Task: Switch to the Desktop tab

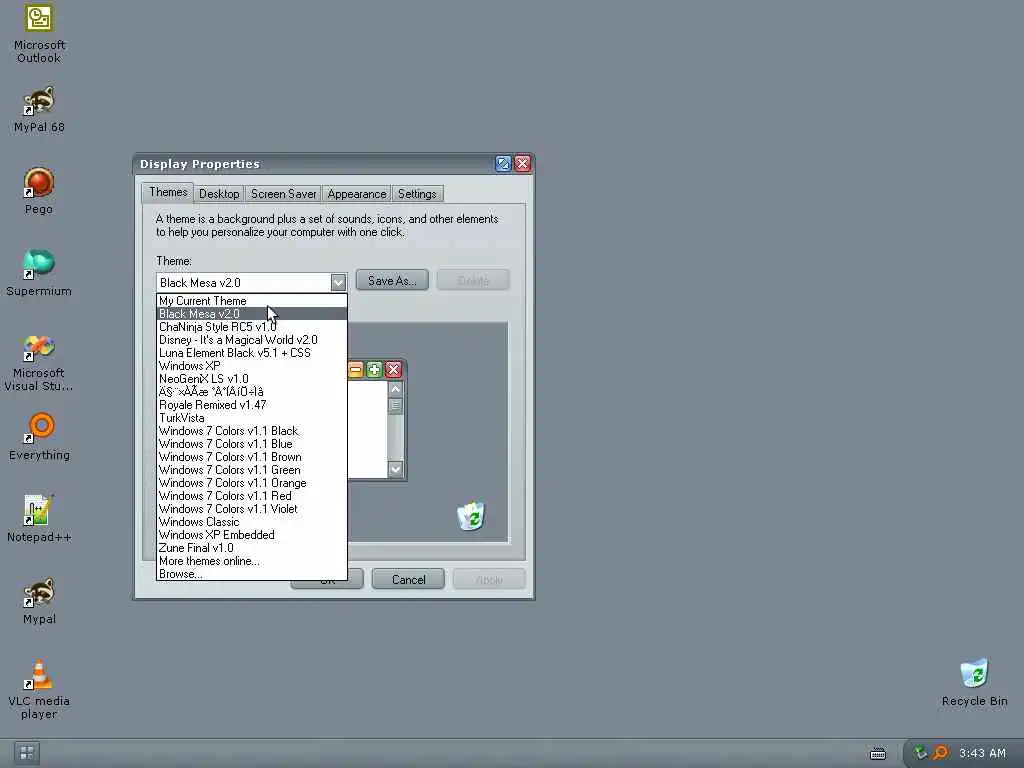Action: 219,194
